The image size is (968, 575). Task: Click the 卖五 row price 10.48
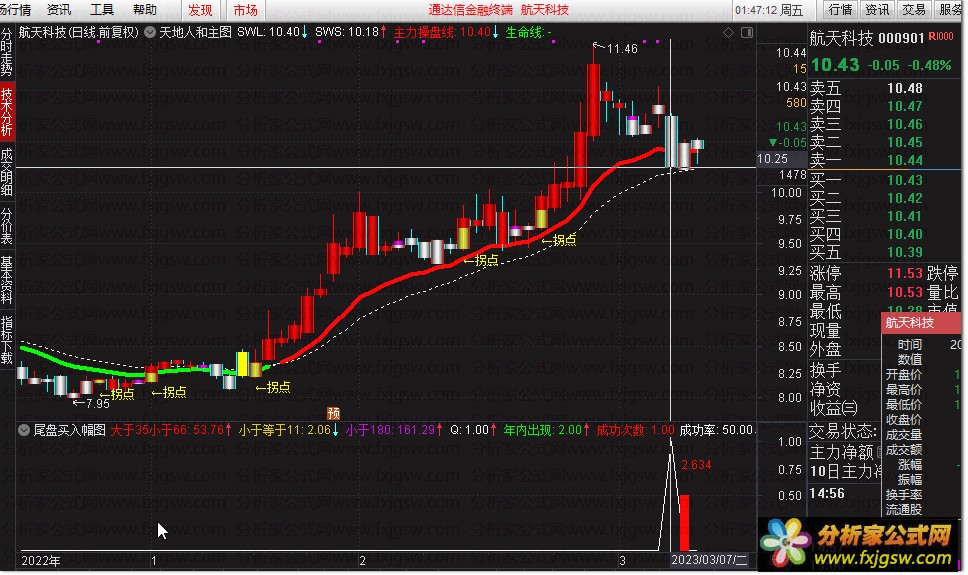click(x=904, y=88)
